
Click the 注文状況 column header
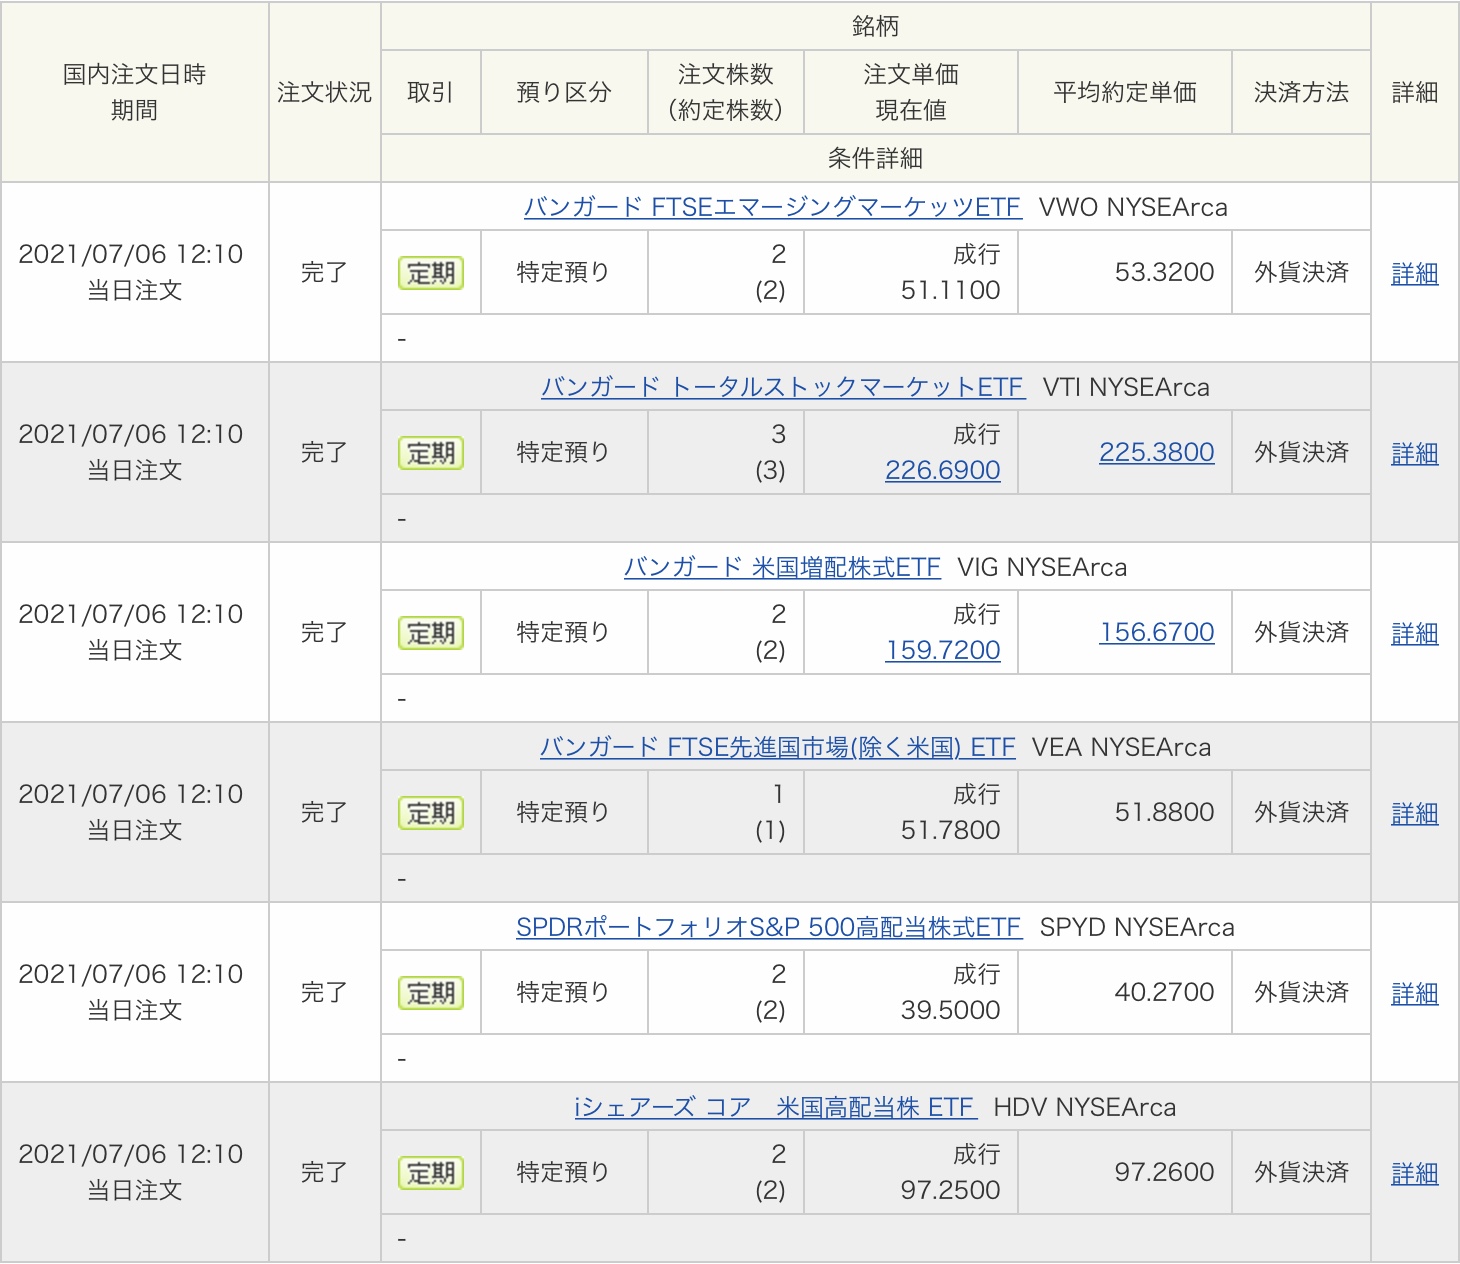324,92
